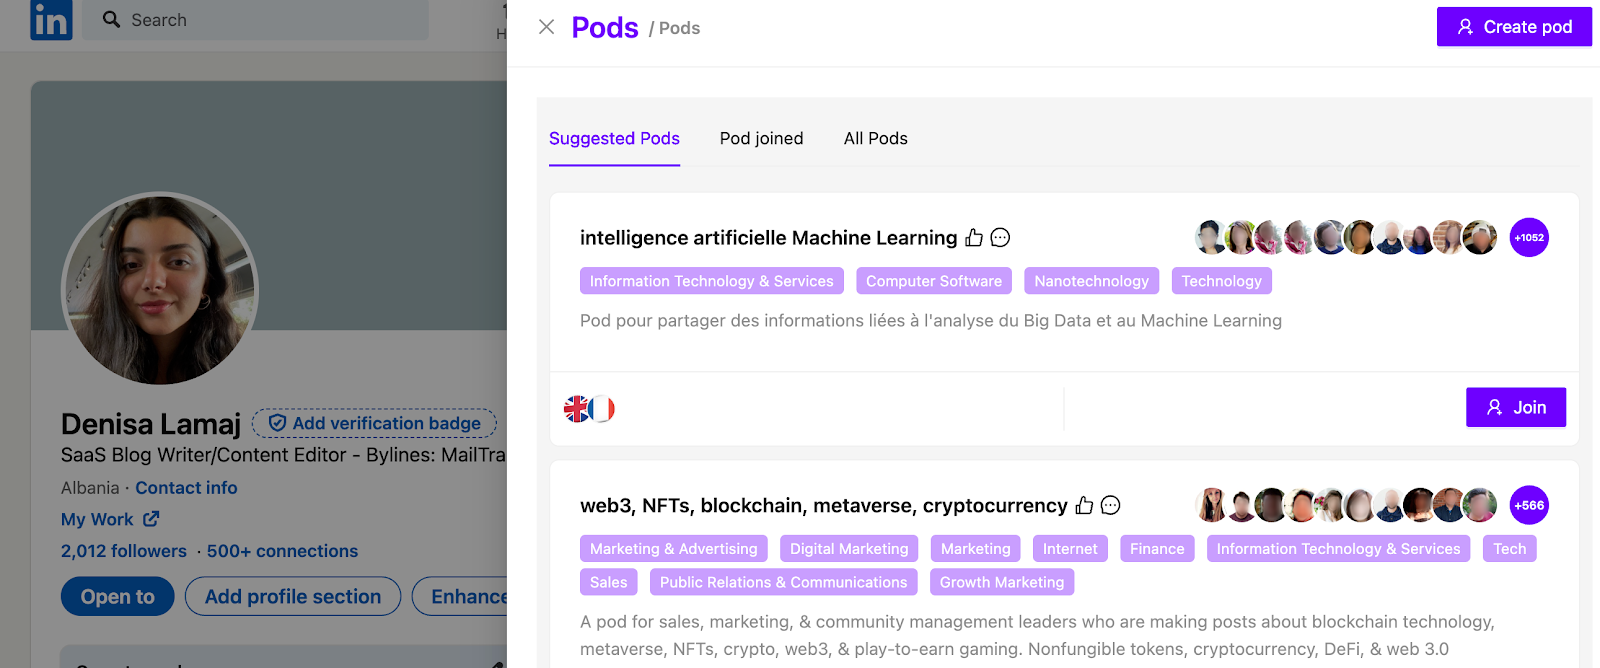
Task: Toggle the UK flag language filter
Action: click(x=577, y=408)
